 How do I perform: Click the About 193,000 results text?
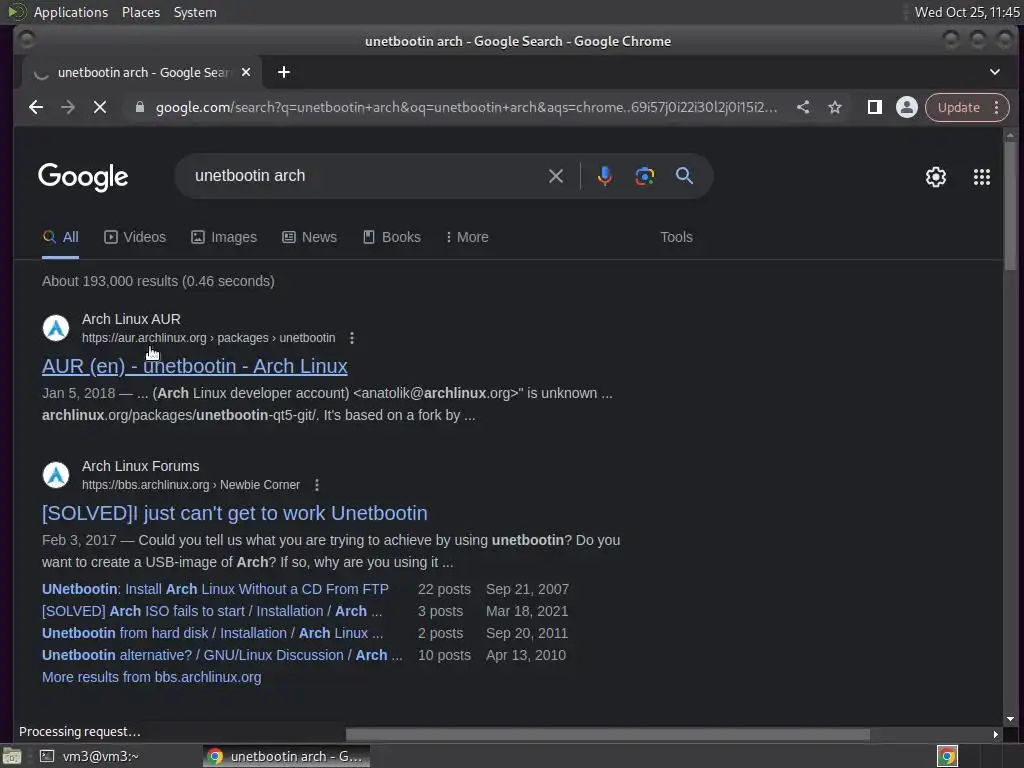pyautogui.click(x=158, y=281)
